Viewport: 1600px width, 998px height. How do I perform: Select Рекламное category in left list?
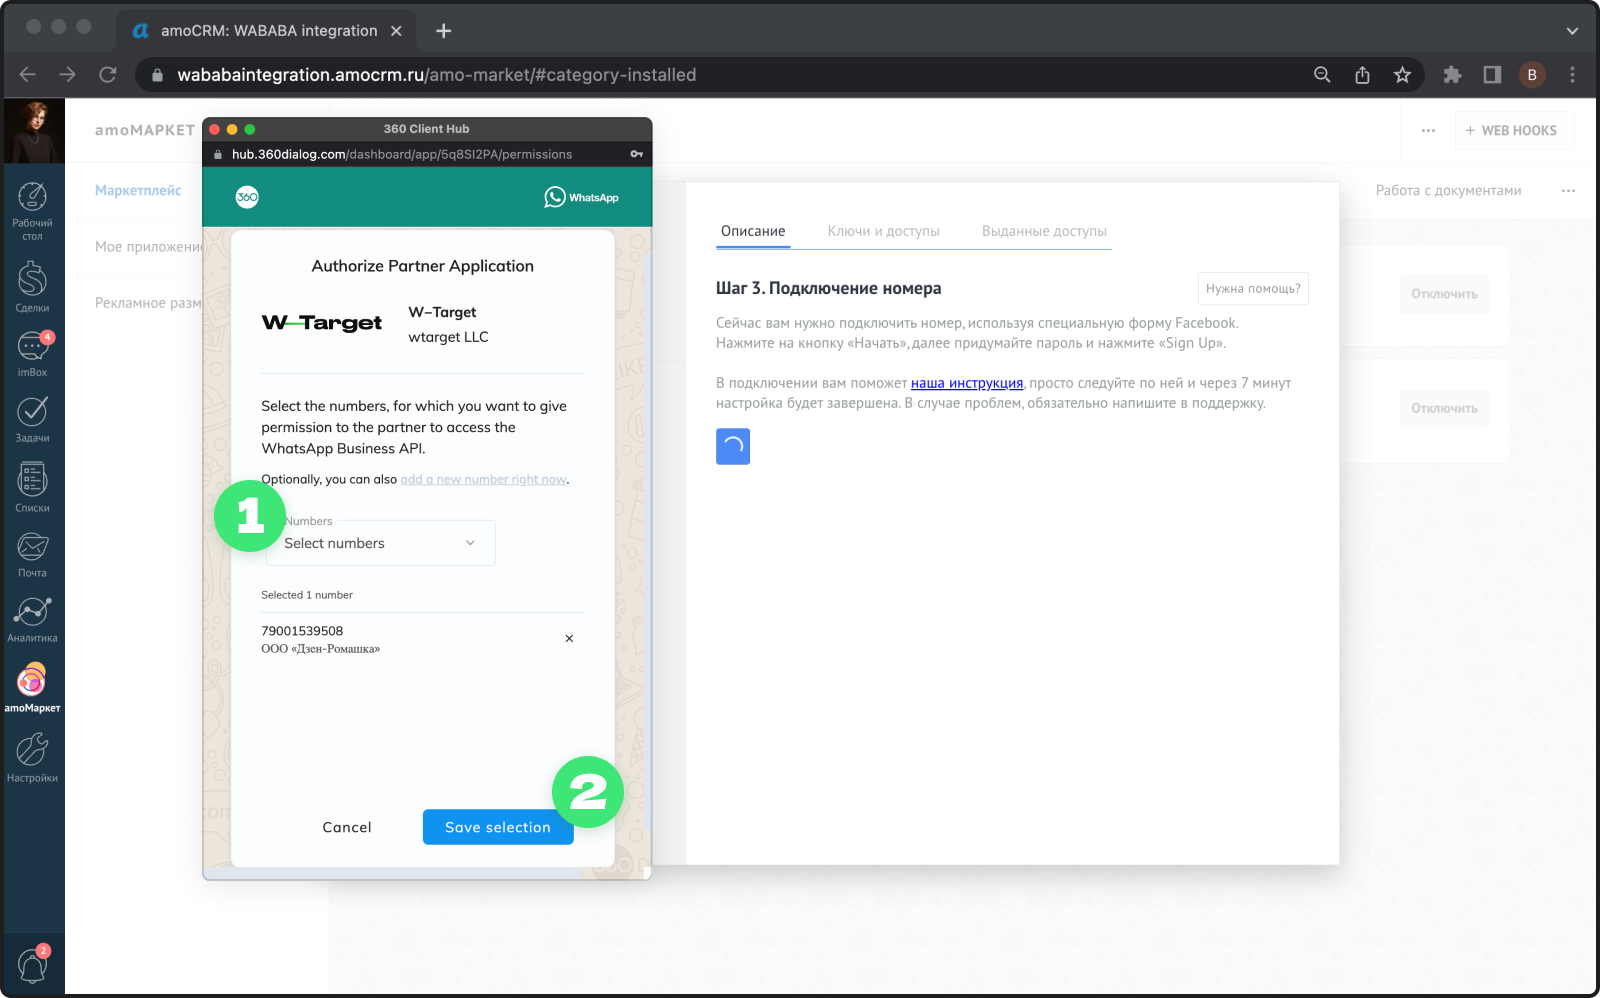tap(148, 302)
